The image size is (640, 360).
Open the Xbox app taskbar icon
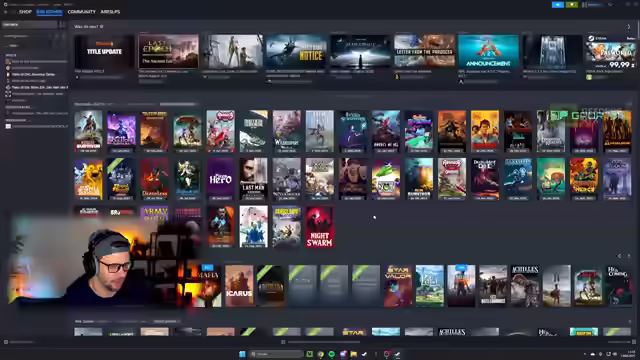click(309, 354)
